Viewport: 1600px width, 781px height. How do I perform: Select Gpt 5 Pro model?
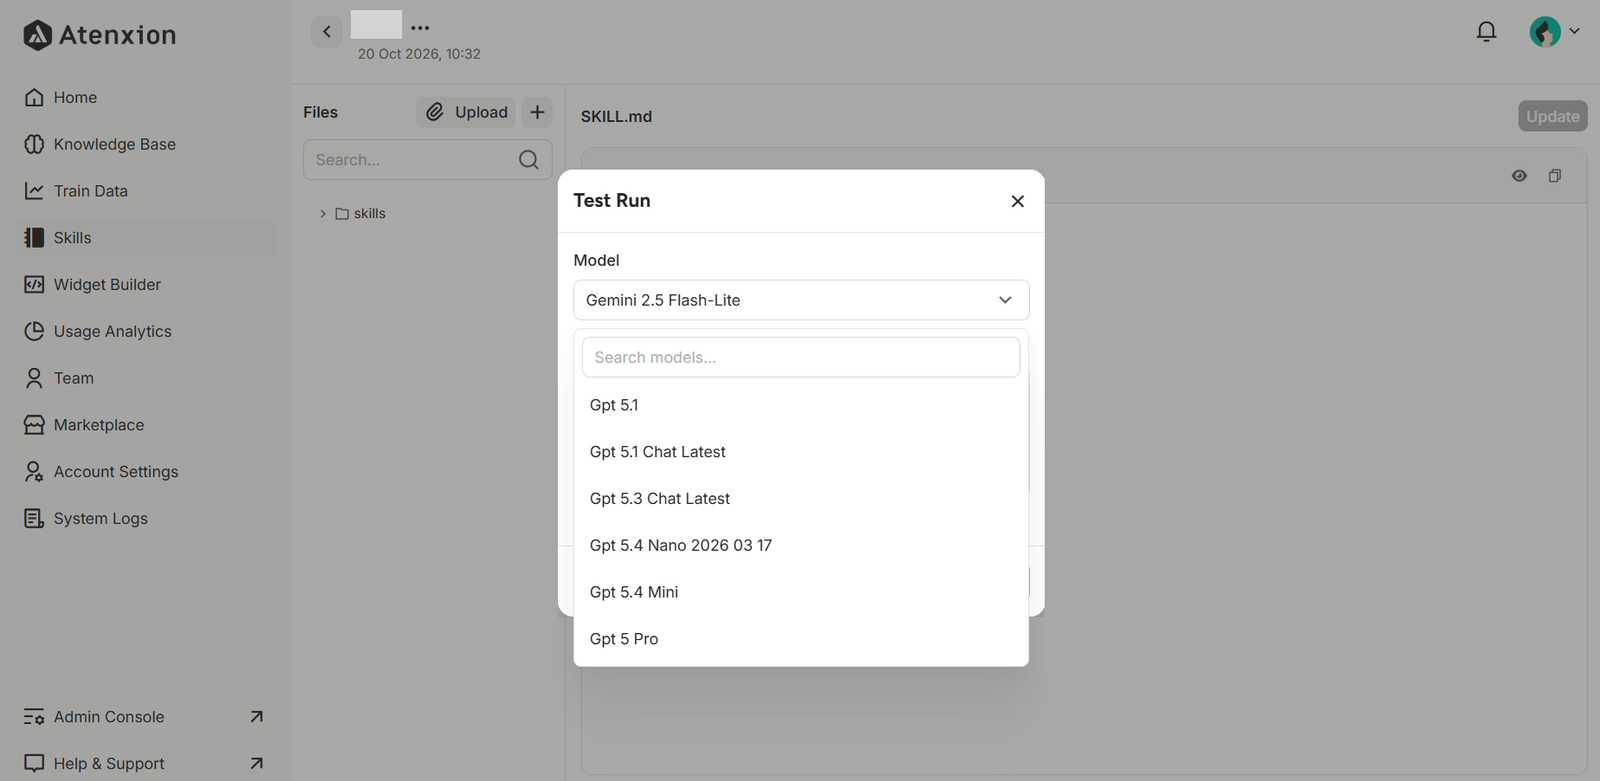801,639
